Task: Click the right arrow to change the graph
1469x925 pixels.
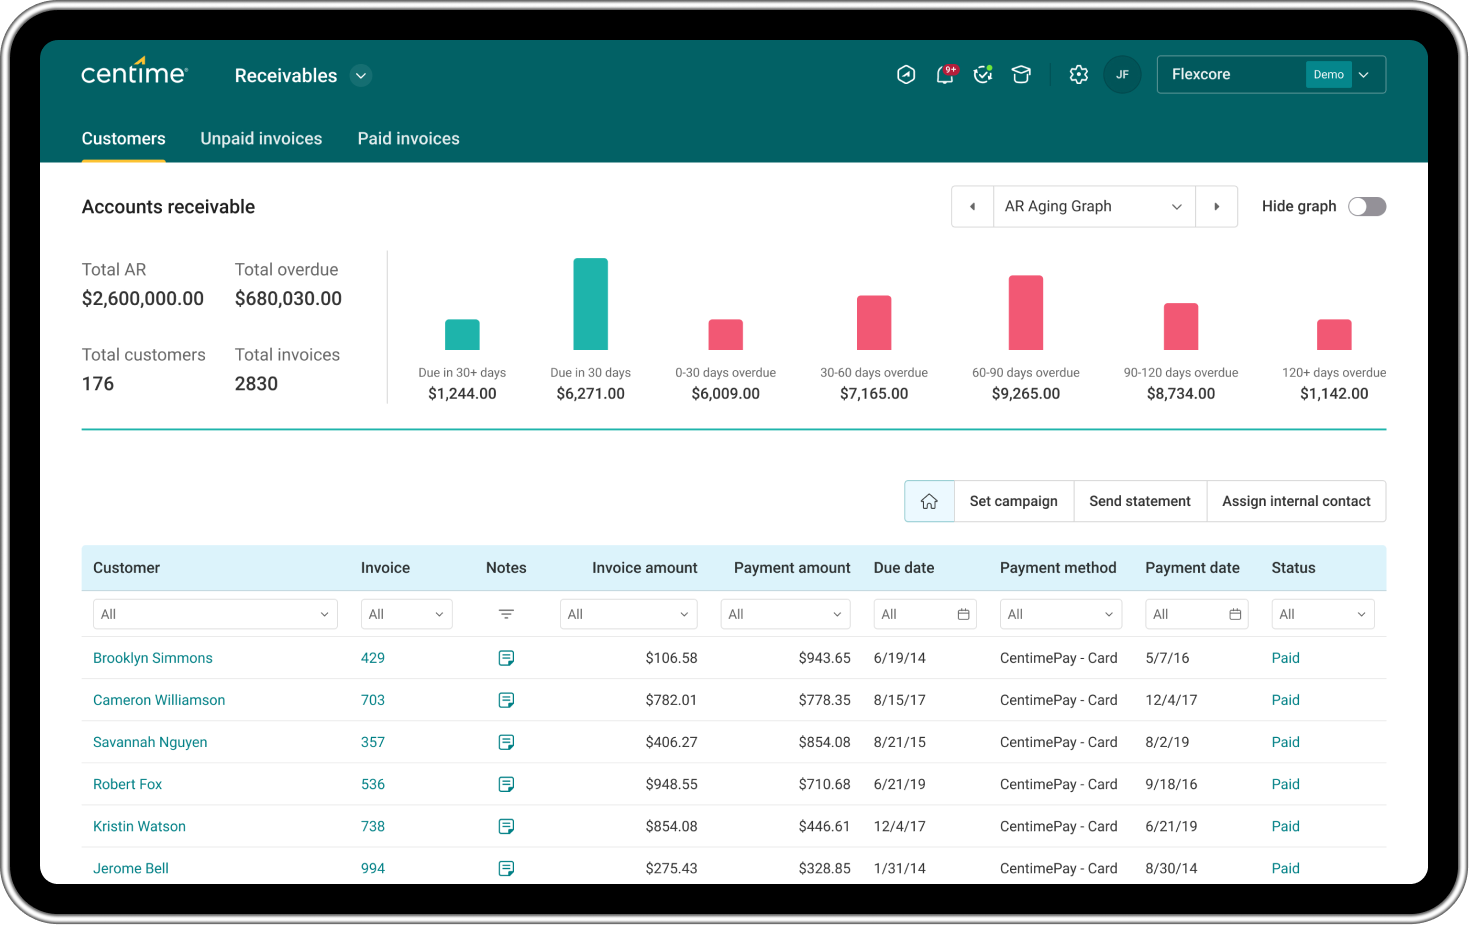Action: 1216,206
